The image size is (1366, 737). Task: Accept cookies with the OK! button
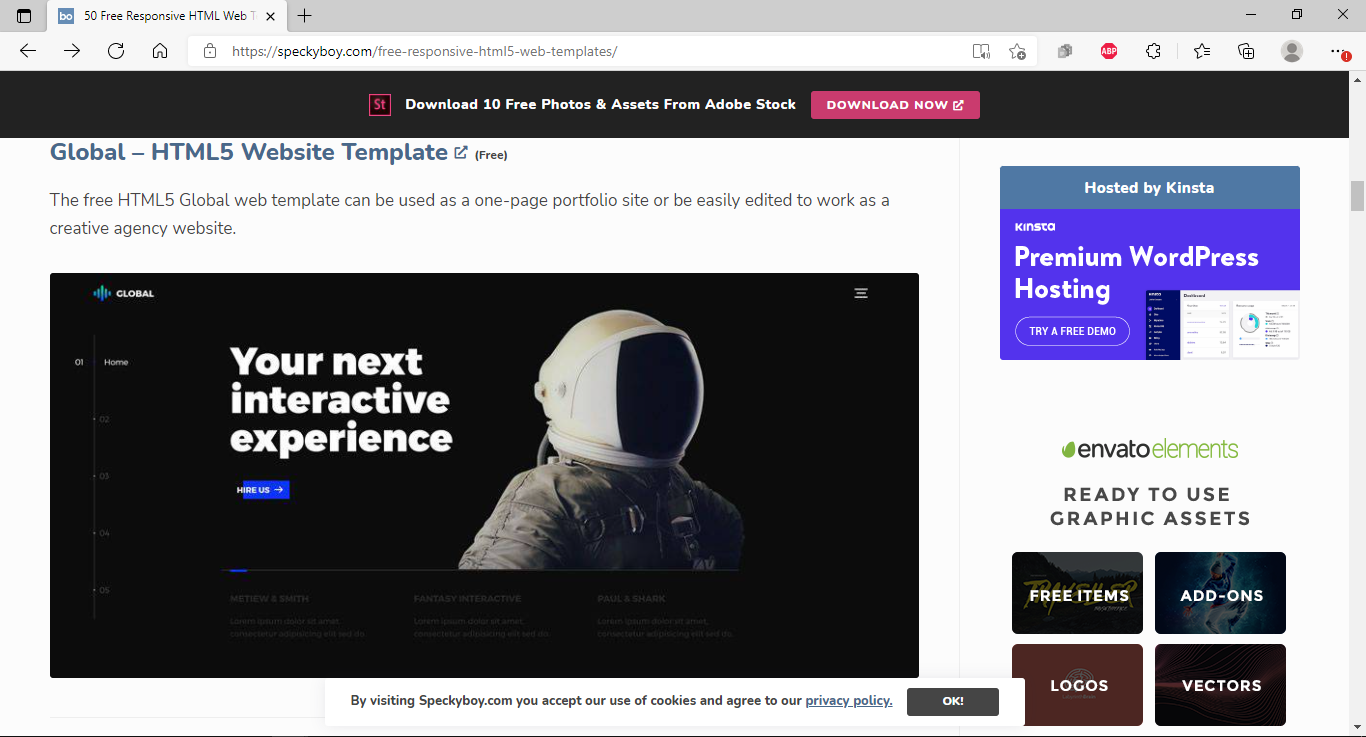click(x=952, y=701)
